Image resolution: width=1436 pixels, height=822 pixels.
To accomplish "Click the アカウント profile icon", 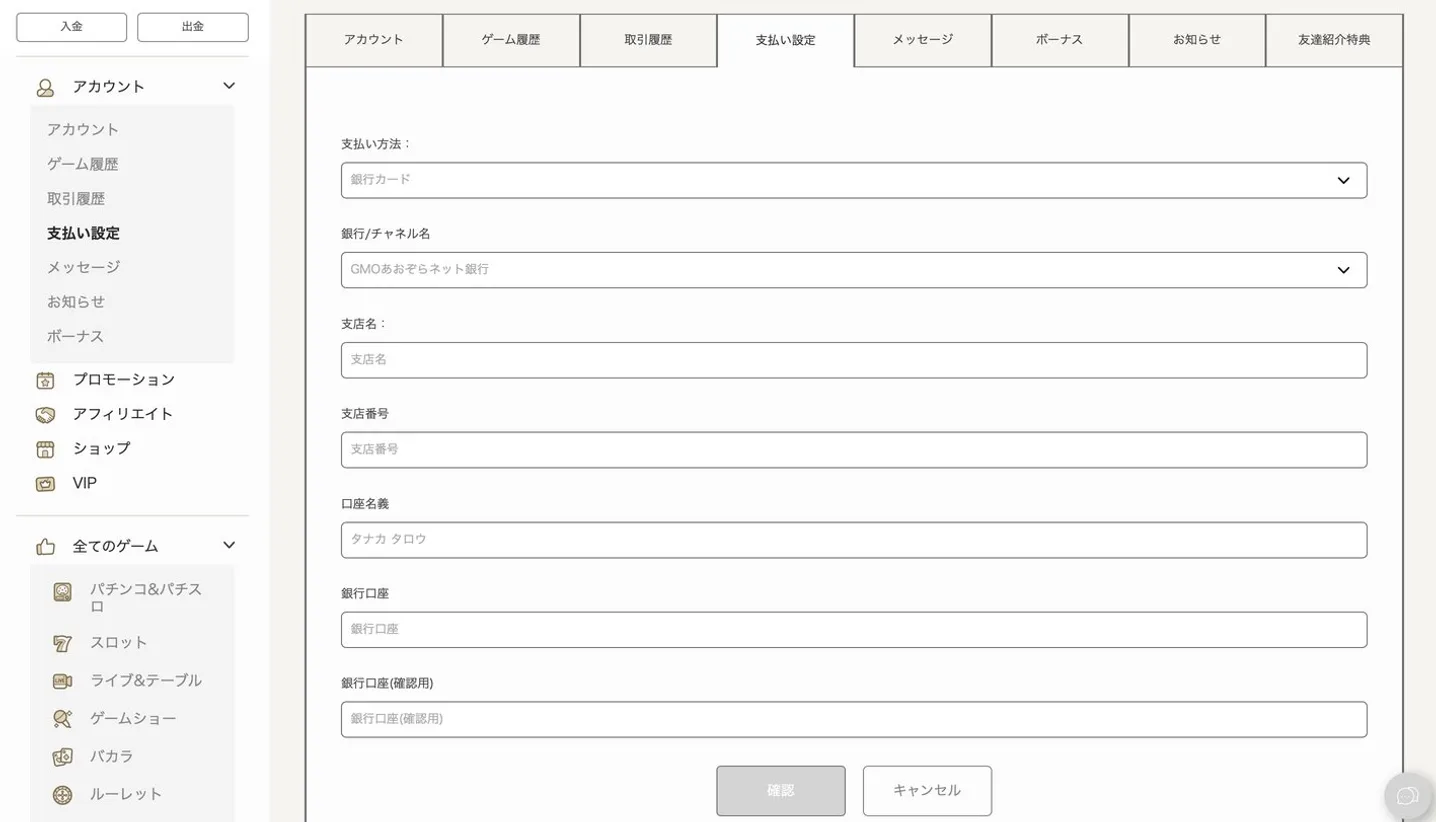I will coord(44,86).
